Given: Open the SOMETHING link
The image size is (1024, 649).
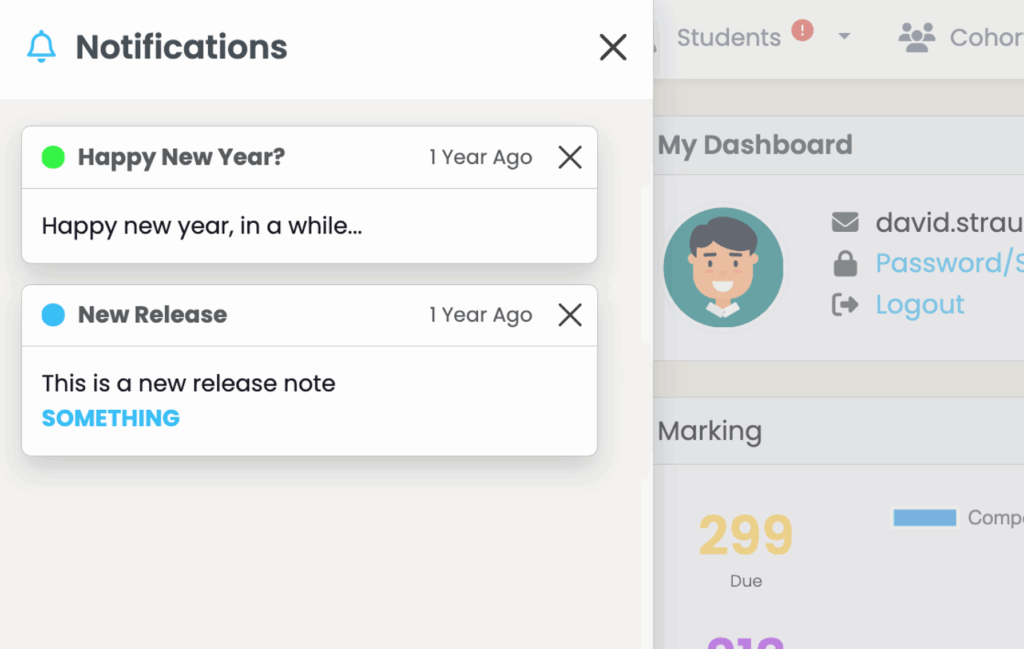Looking at the screenshot, I should pyautogui.click(x=111, y=418).
